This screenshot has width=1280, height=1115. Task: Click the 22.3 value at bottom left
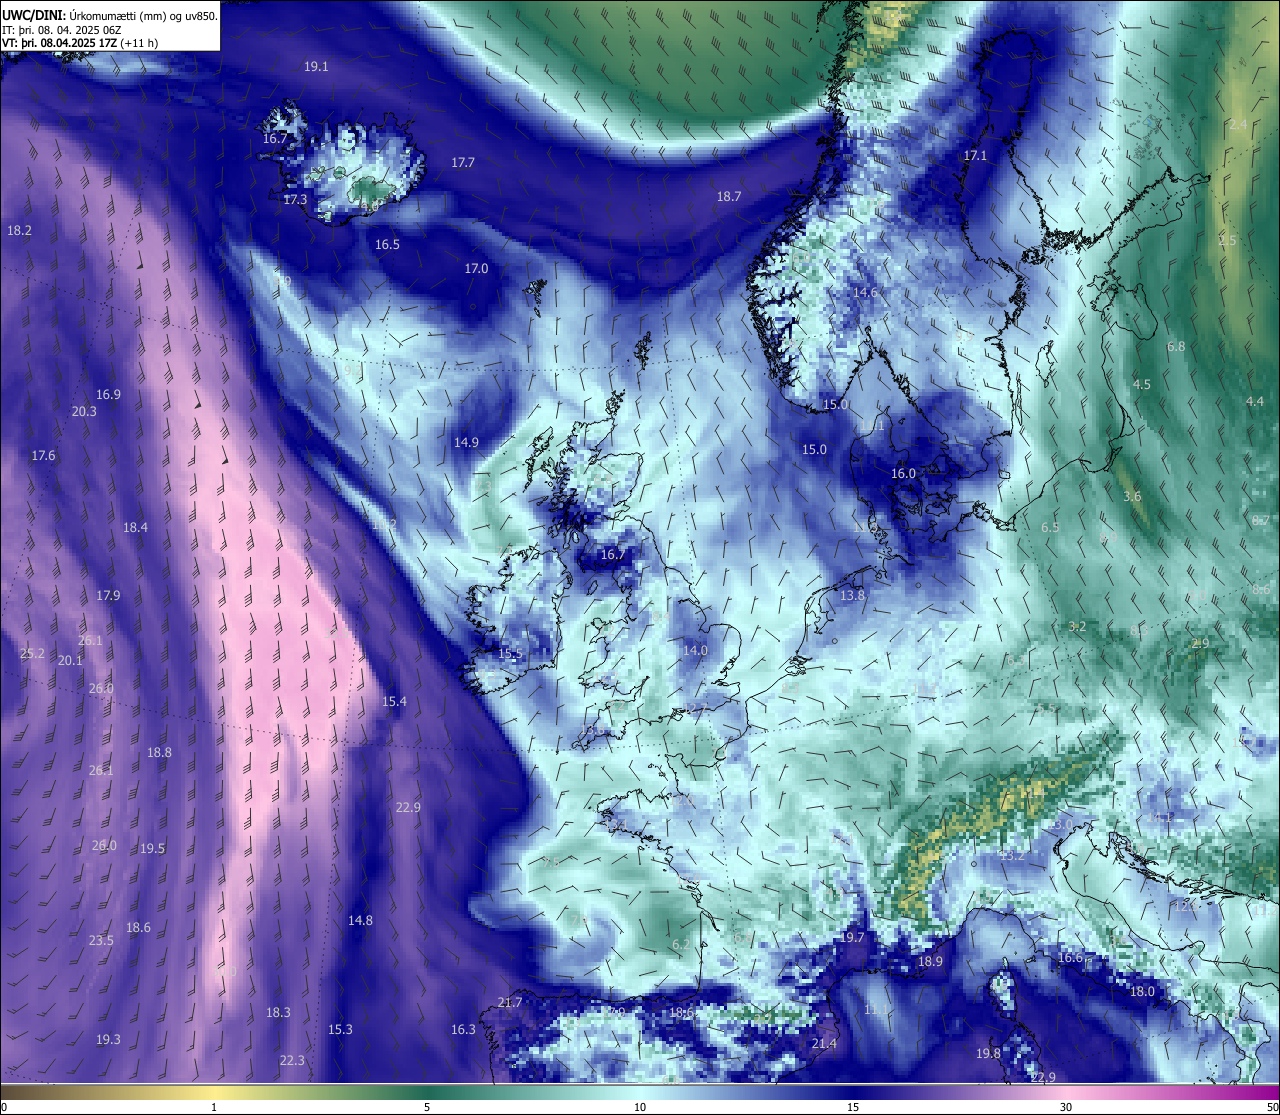click(292, 1061)
